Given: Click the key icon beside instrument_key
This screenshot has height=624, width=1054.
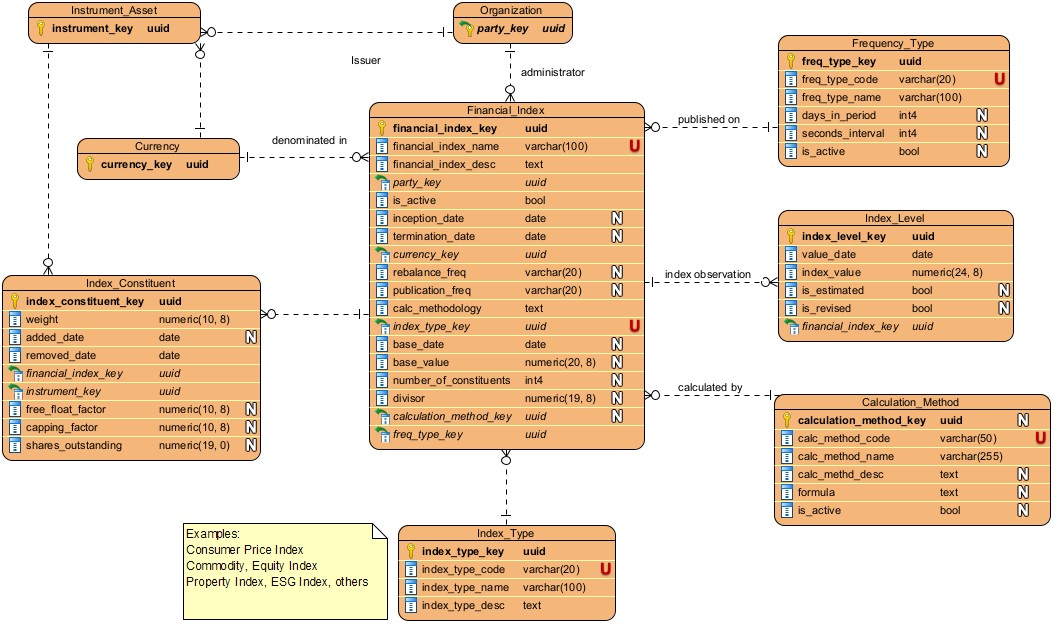Looking at the screenshot, I should tap(41, 29).
